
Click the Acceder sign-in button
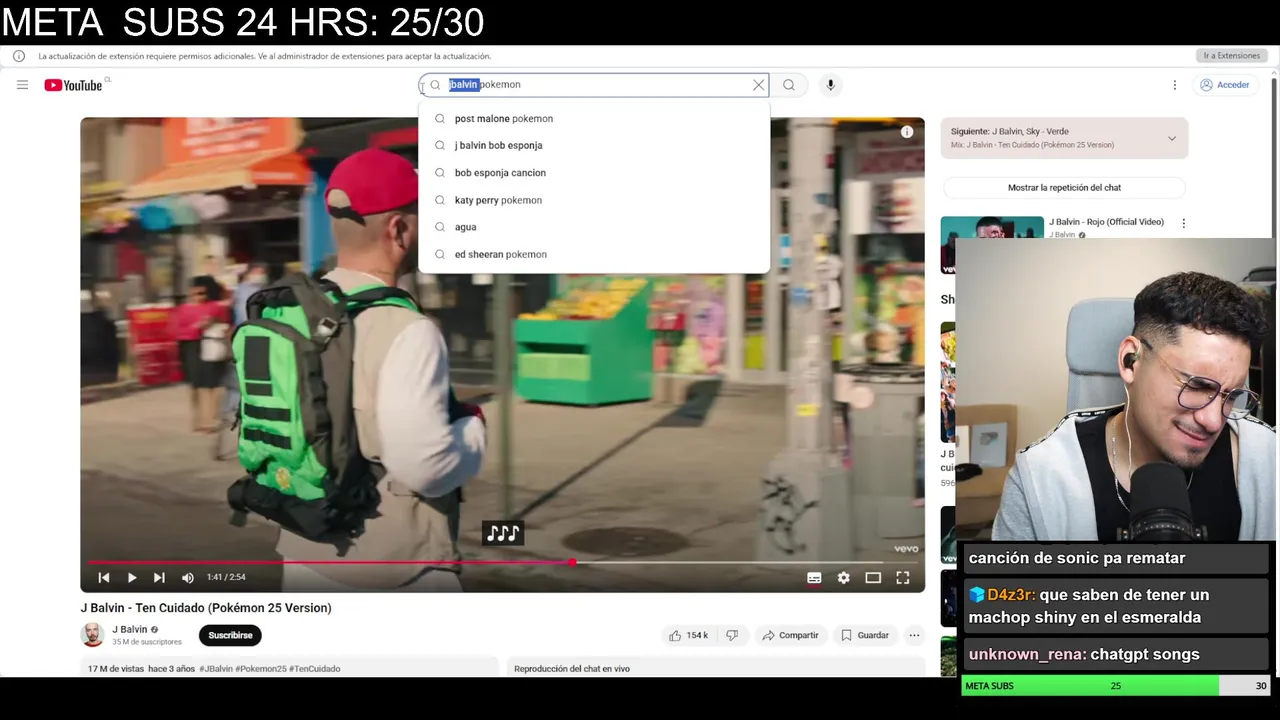1225,85
